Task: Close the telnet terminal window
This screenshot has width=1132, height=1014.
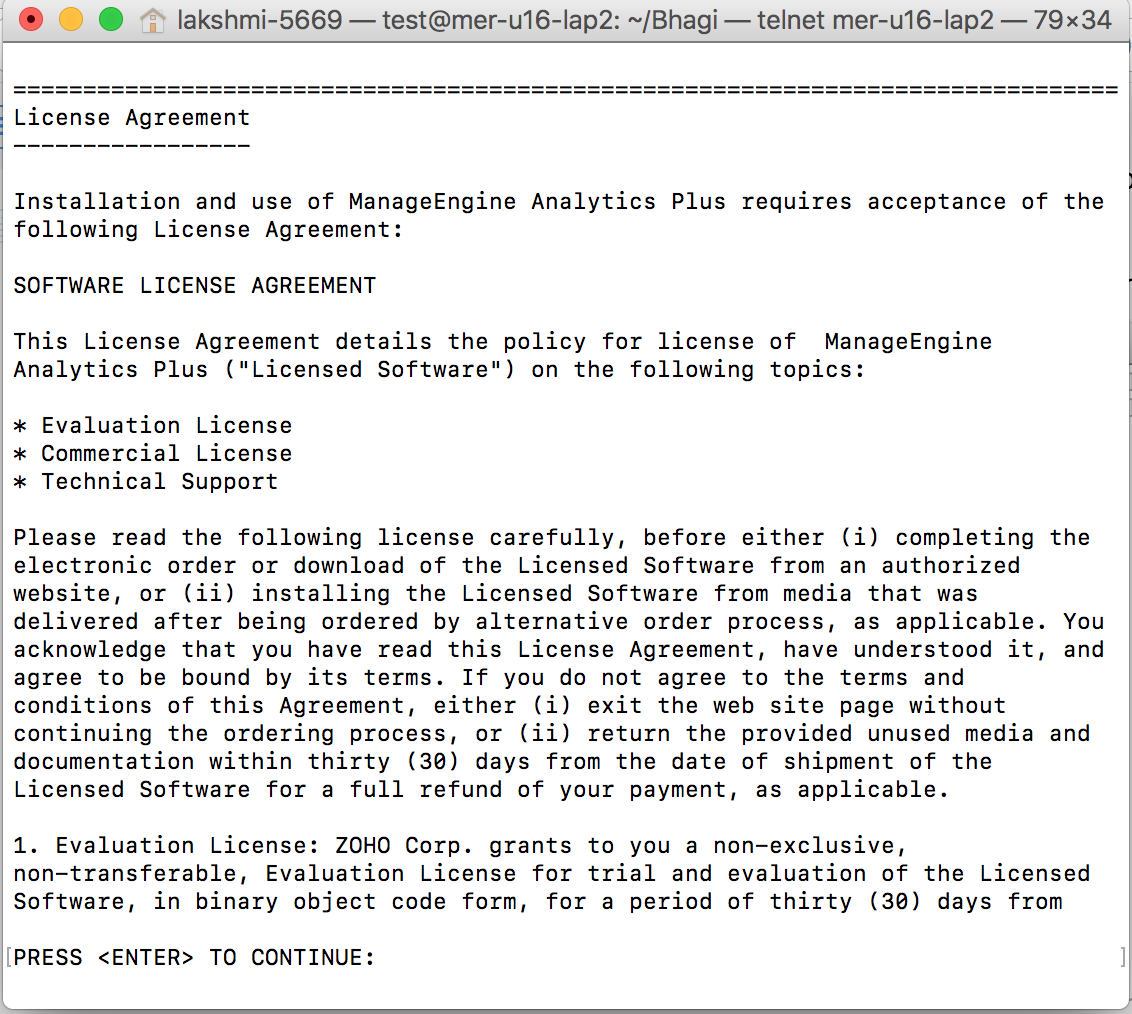Action: click(x=31, y=19)
